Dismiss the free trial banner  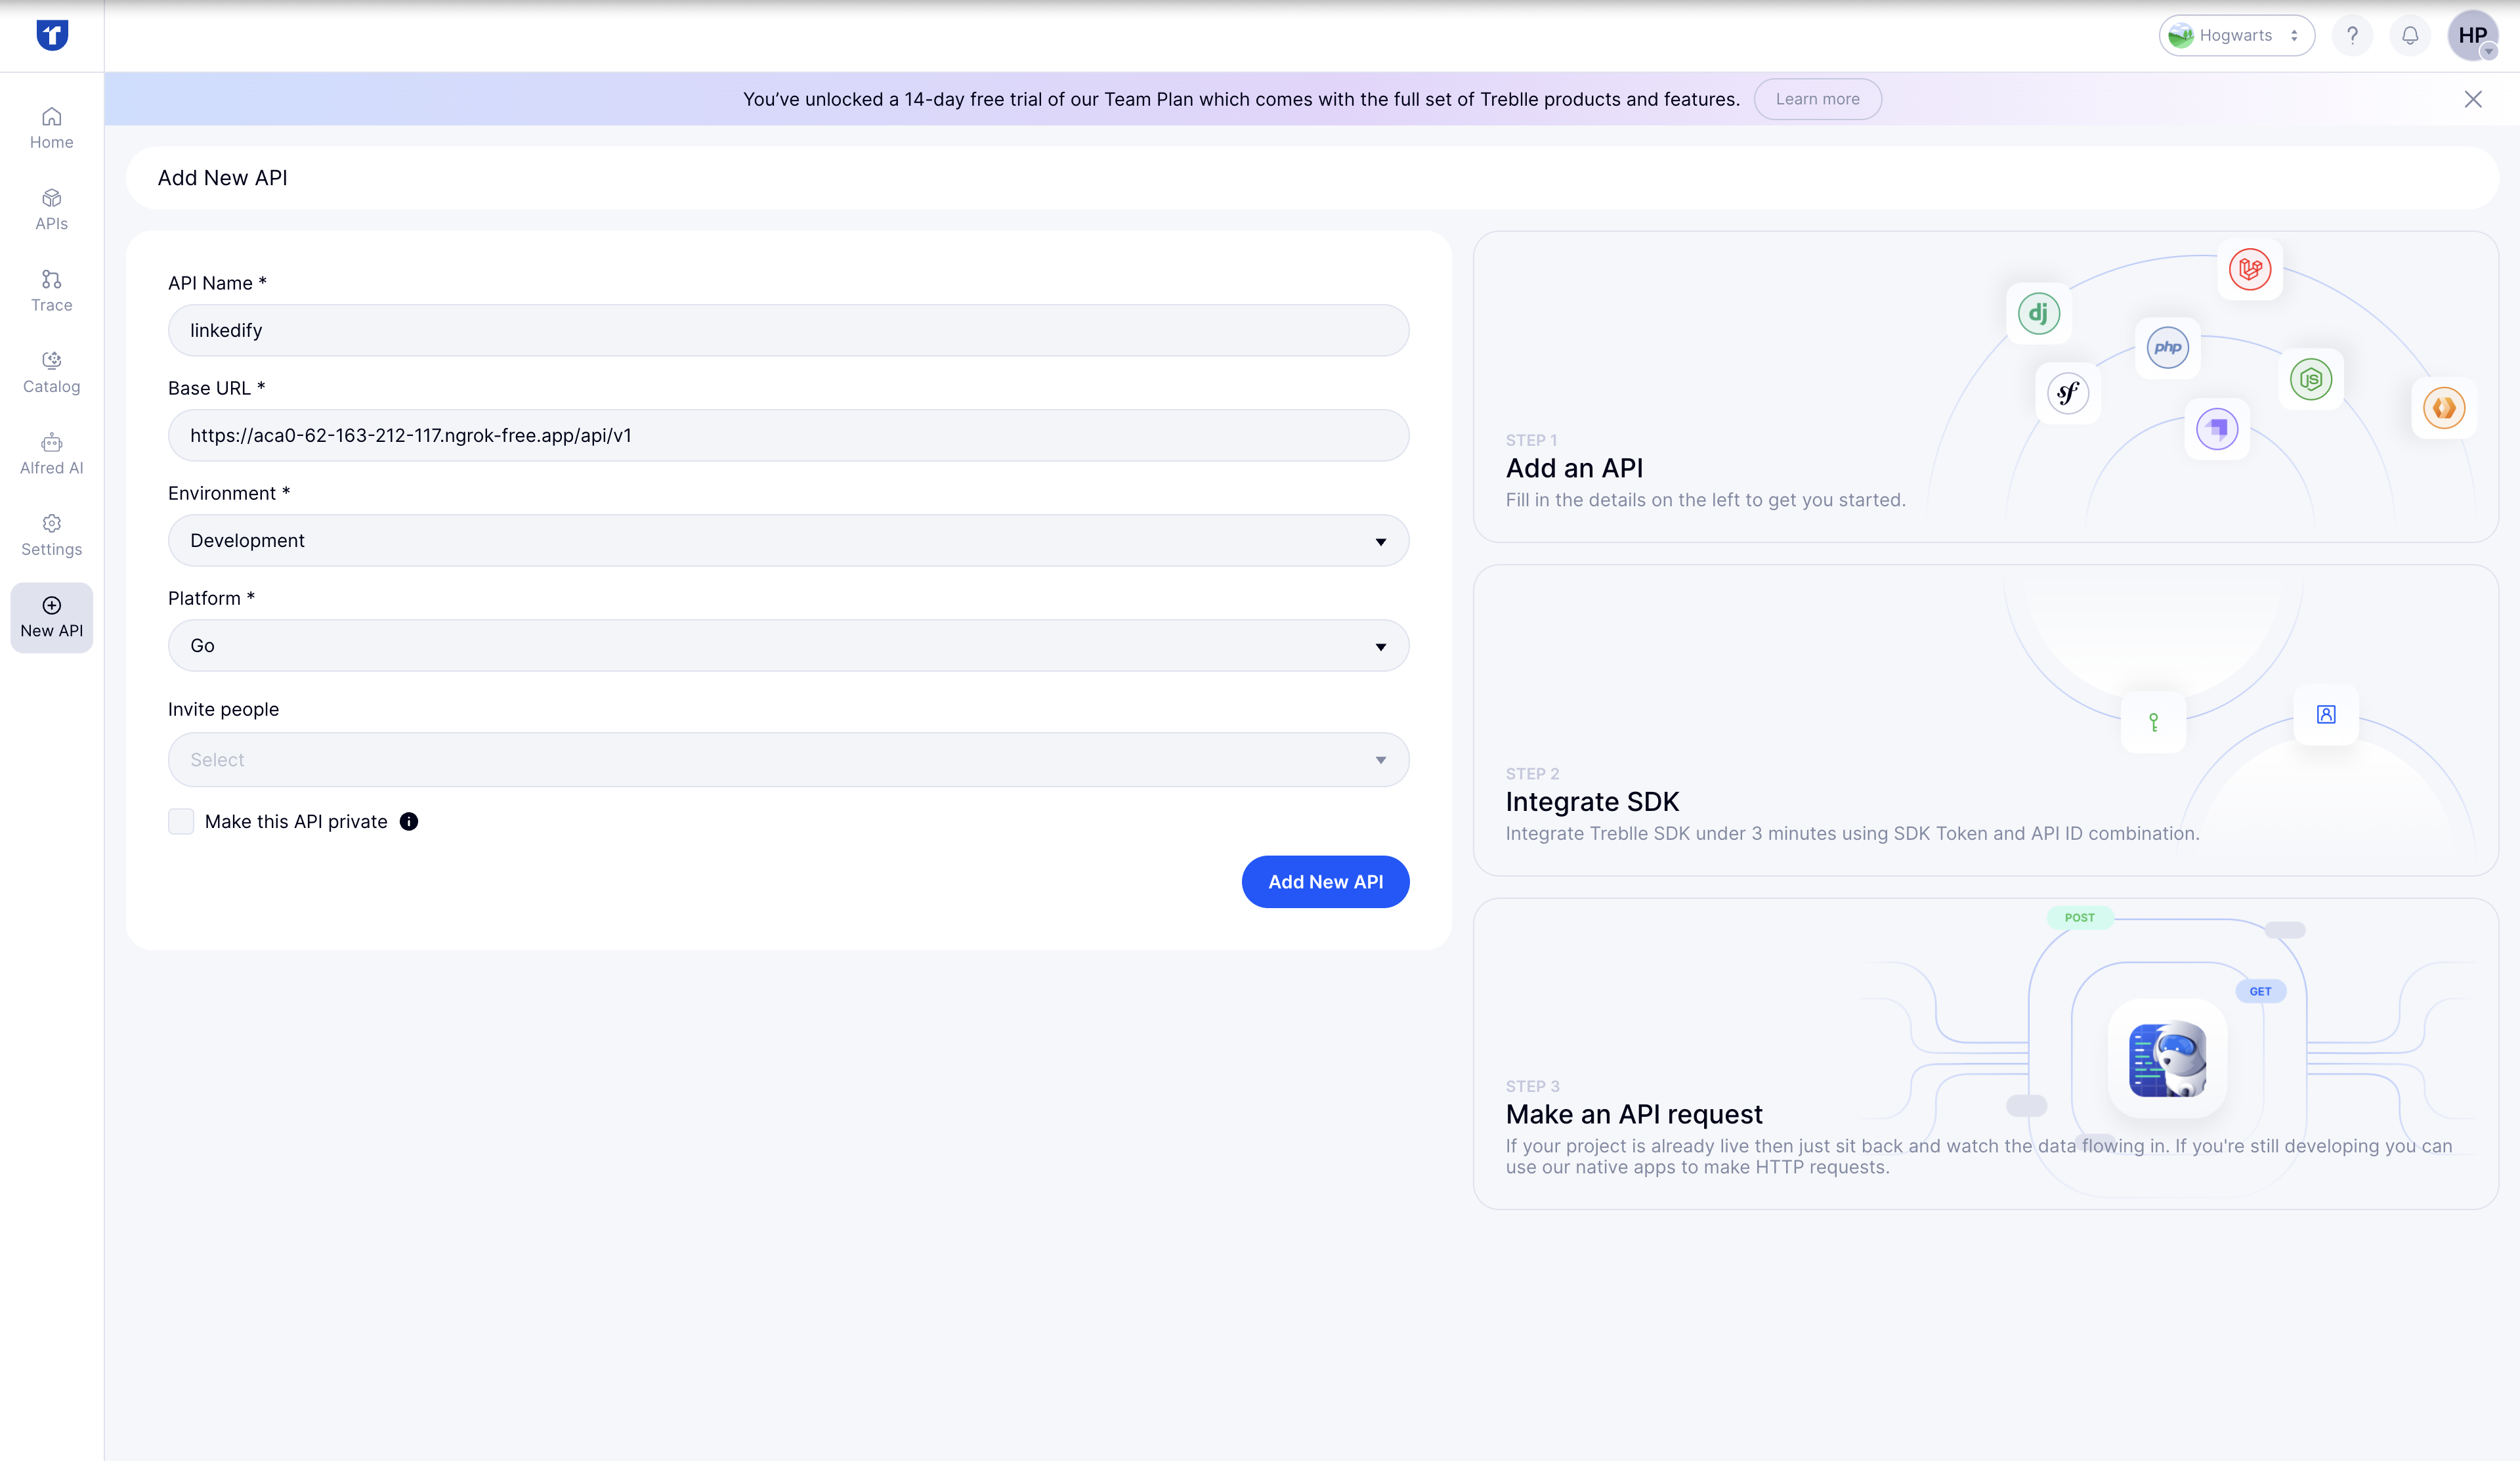coord(2472,99)
